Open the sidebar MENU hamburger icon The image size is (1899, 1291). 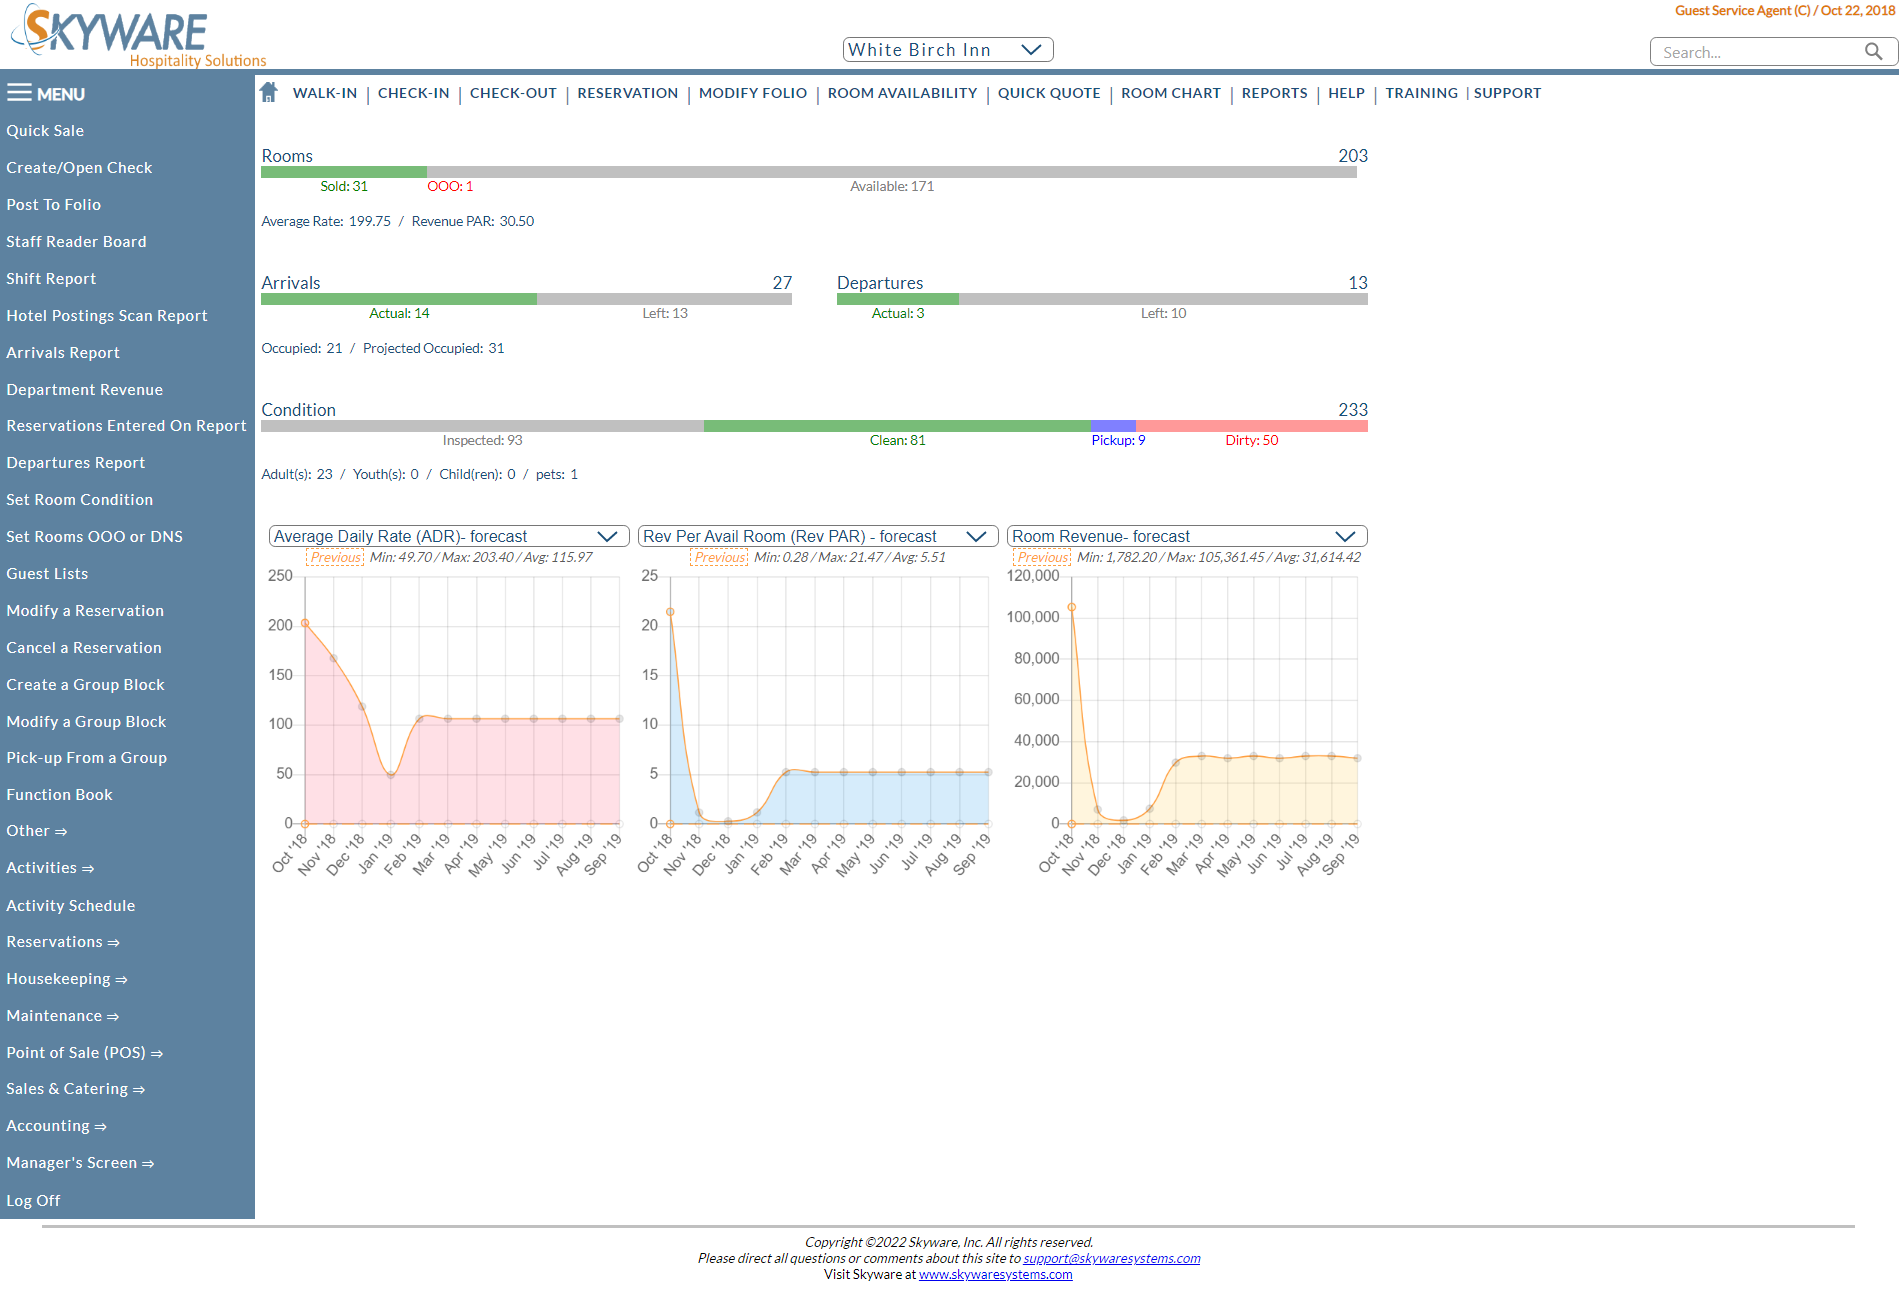20,92
